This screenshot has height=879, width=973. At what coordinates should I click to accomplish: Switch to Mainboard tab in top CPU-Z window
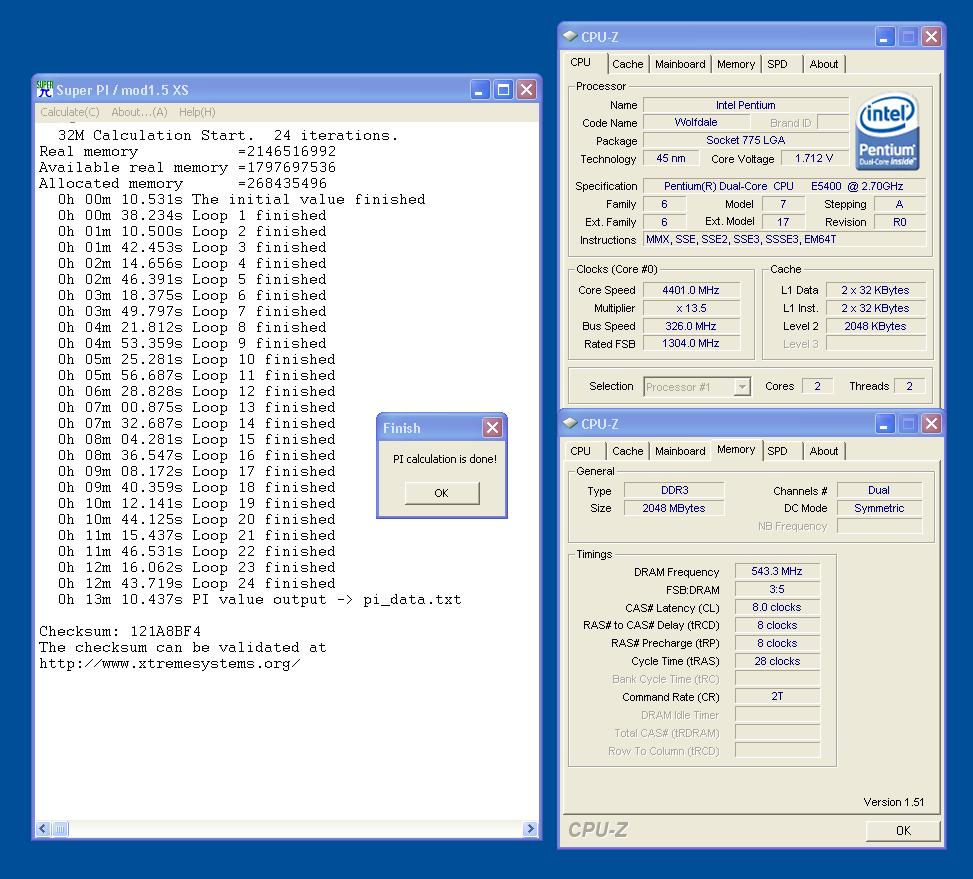[680, 64]
